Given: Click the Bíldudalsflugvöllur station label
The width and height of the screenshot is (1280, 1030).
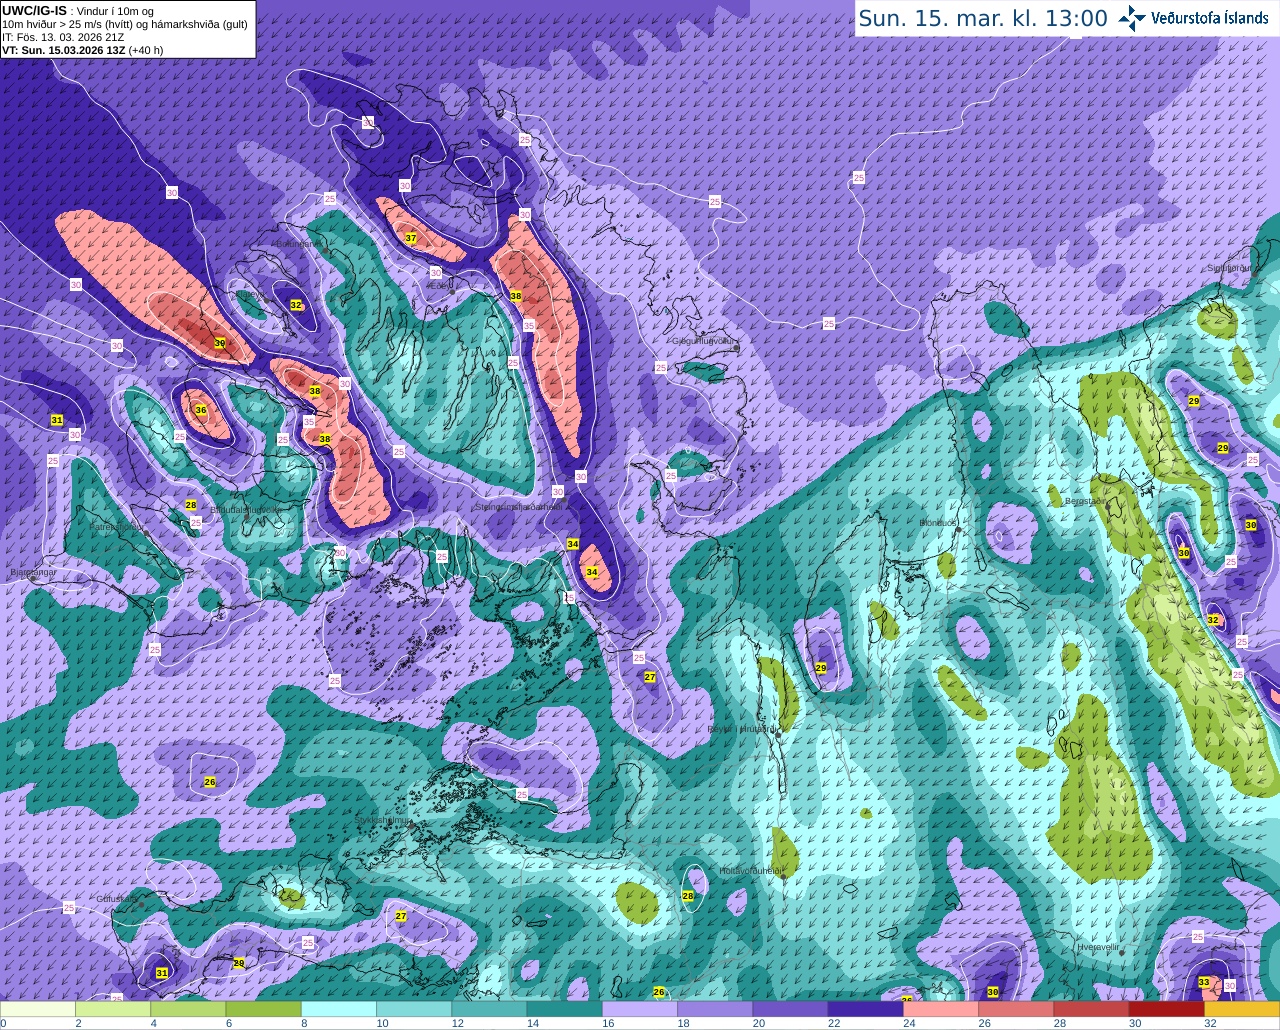Looking at the screenshot, I should [245, 509].
